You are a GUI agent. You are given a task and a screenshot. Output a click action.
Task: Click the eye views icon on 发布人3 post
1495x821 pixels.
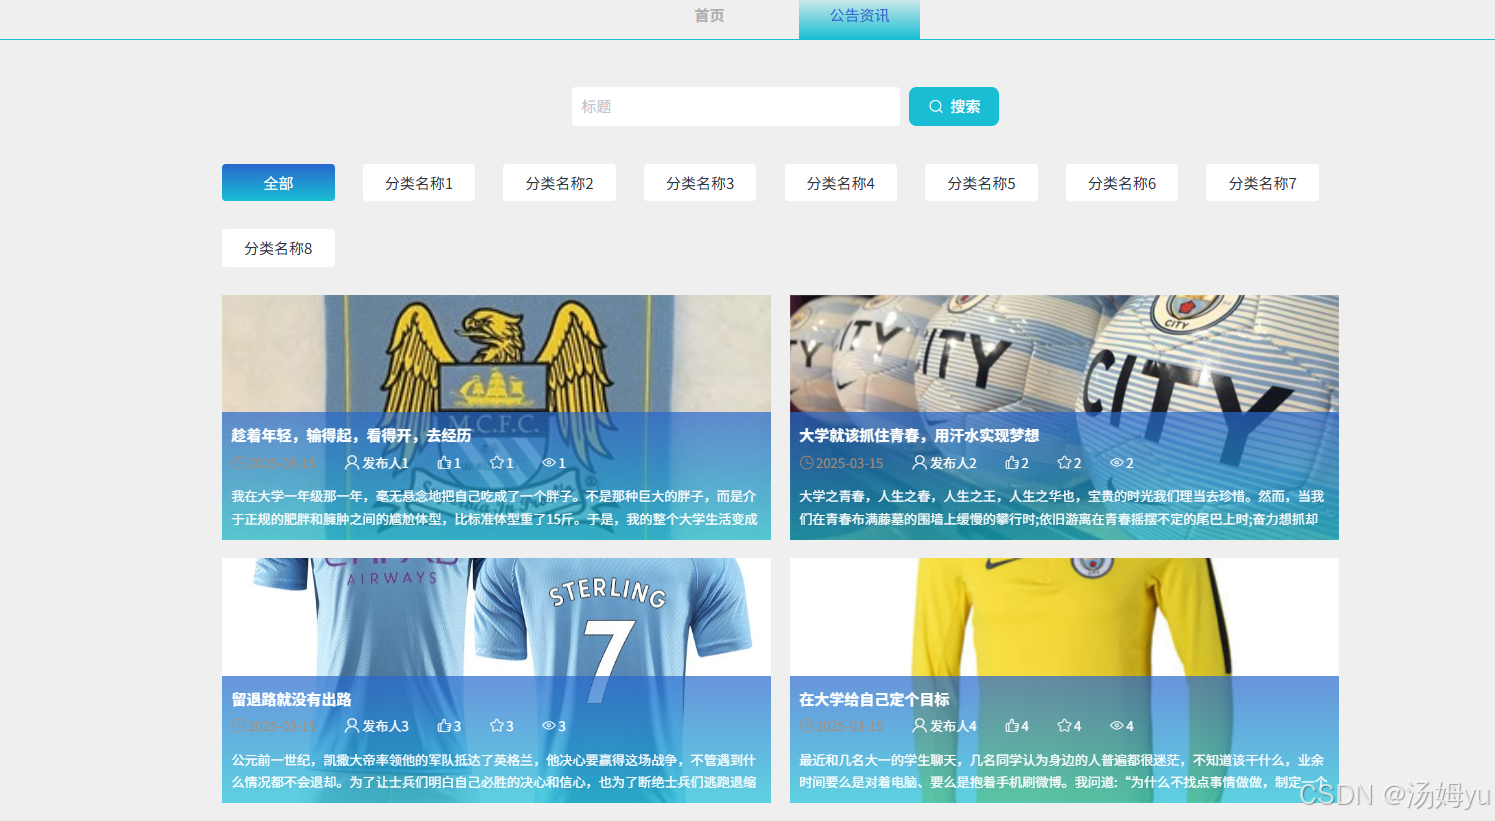(549, 726)
